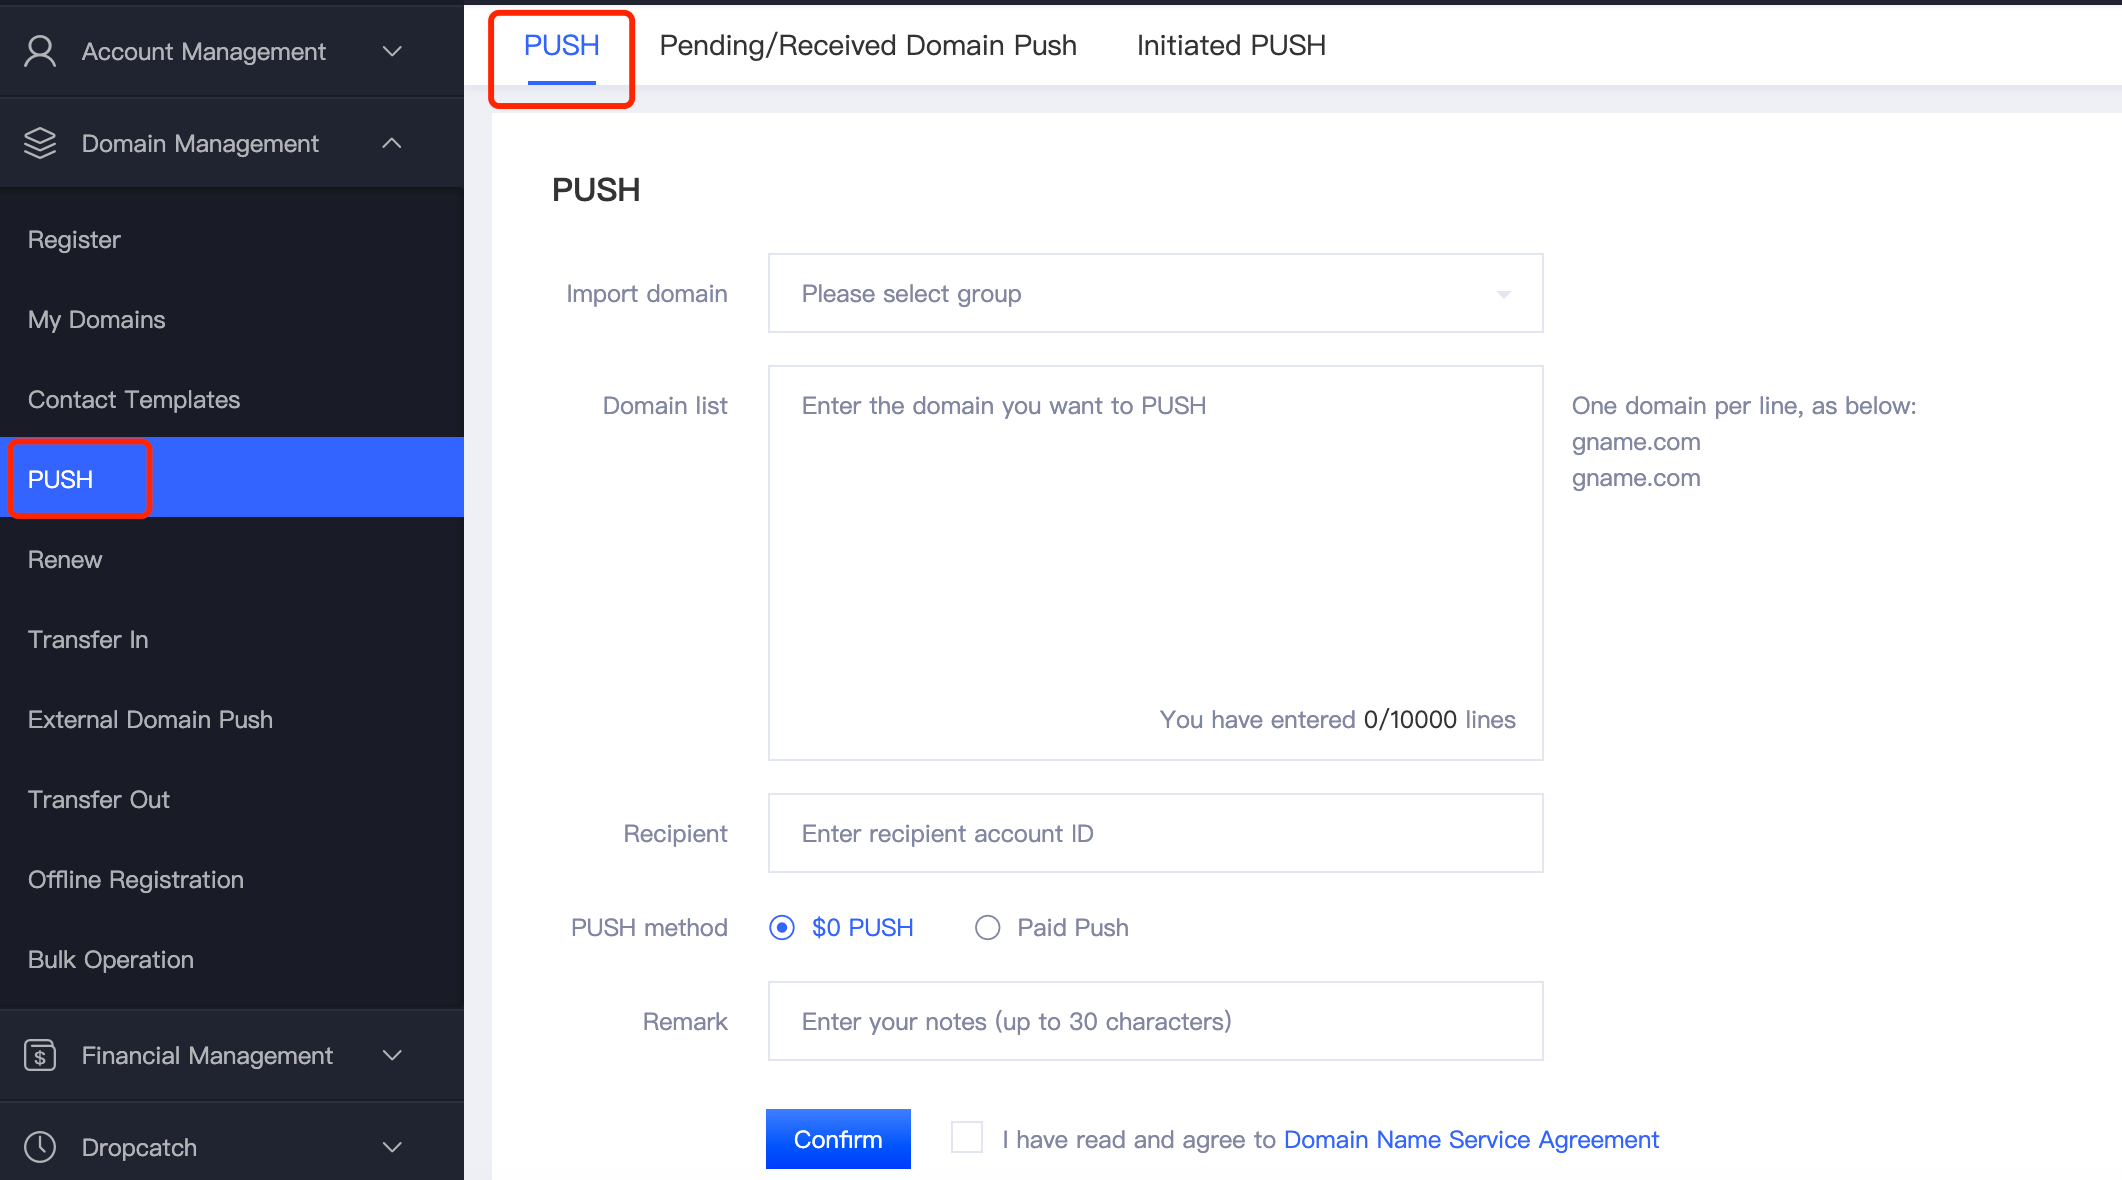
Task: Open the Please select group dropdown
Action: point(1155,293)
